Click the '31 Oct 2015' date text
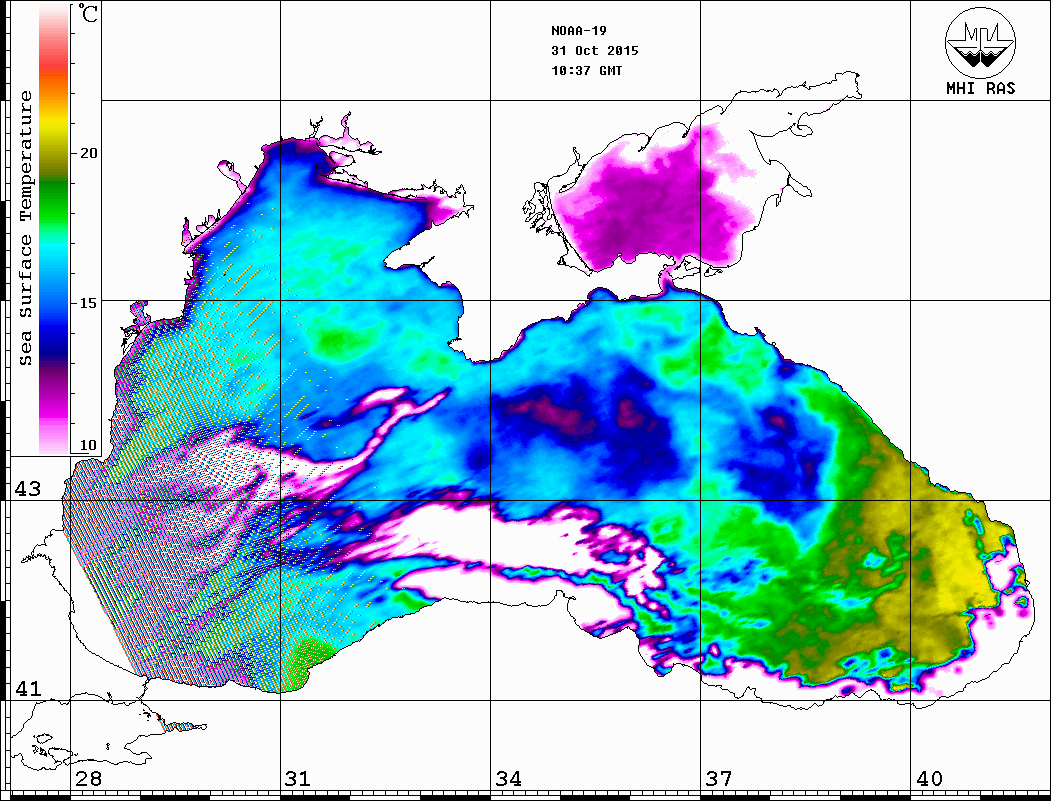Screen dimensions: 1051x801 click(x=595, y=51)
